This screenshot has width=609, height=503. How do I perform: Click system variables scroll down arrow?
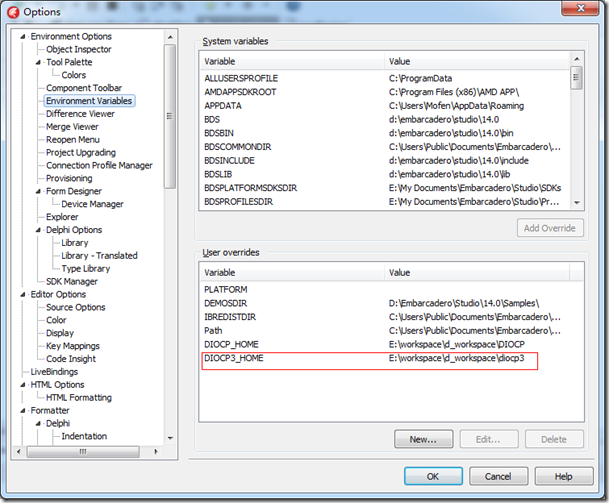point(577,202)
